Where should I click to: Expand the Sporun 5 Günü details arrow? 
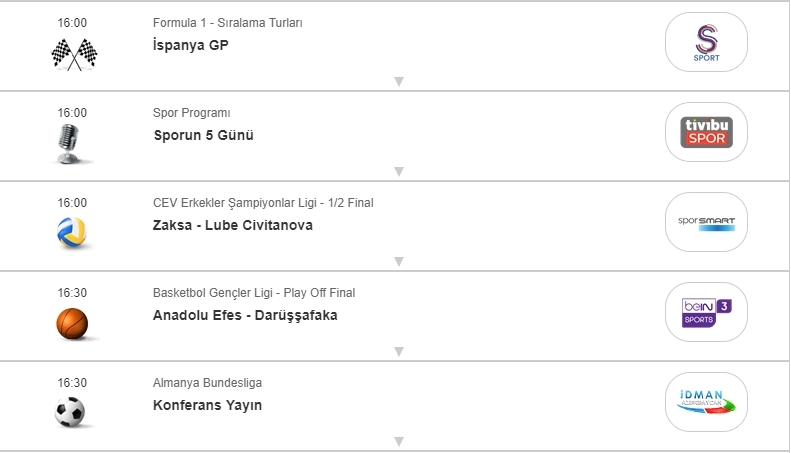pos(398,171)
